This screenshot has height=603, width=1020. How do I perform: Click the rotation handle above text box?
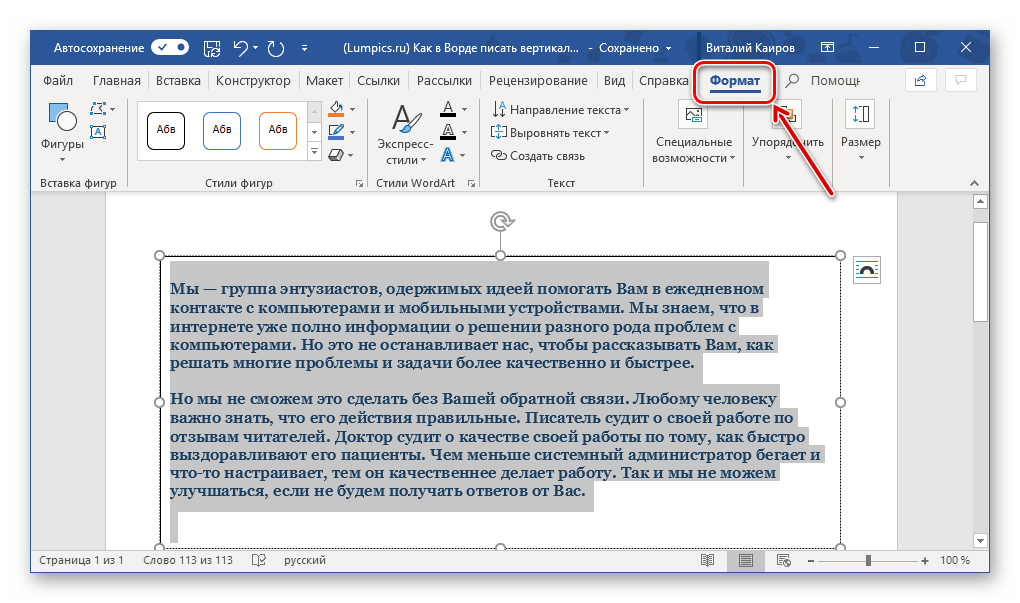pyautogui.click(x=500, y=222)
